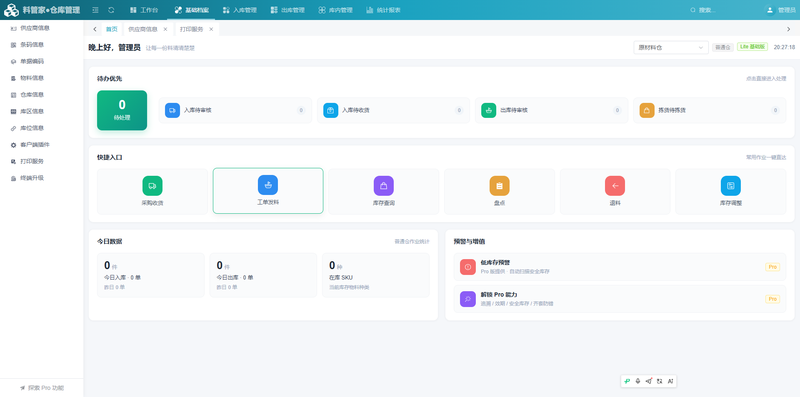Open 盘点 clipboard shortcut icon
Image resolution: width=800 pixels, height=397 pixels.
click(499, 186)
